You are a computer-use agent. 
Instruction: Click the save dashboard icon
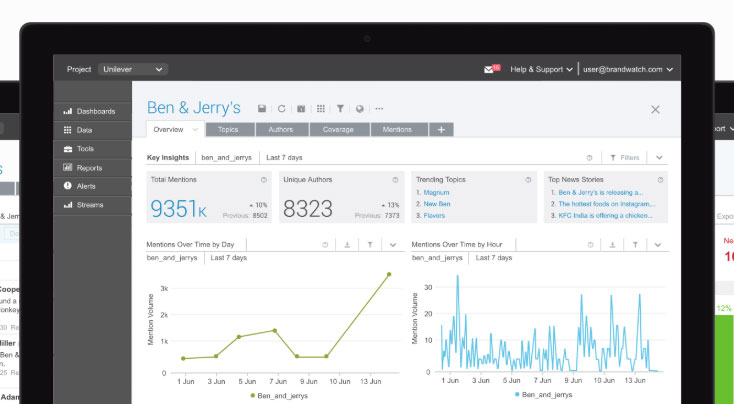click(262, 109)
